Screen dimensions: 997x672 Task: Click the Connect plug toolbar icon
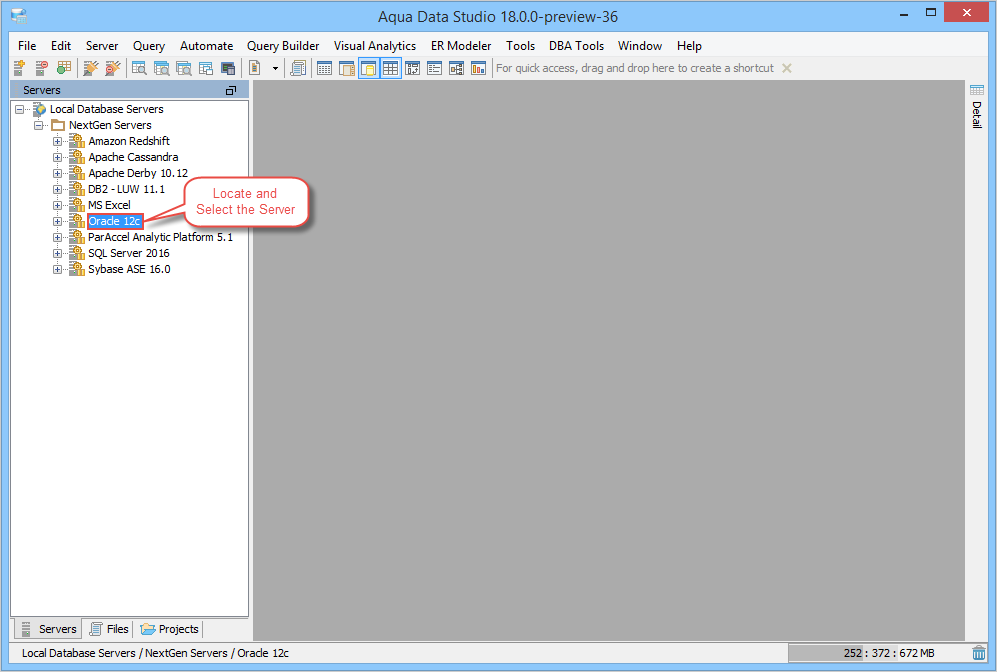click(x=91, y=68)
